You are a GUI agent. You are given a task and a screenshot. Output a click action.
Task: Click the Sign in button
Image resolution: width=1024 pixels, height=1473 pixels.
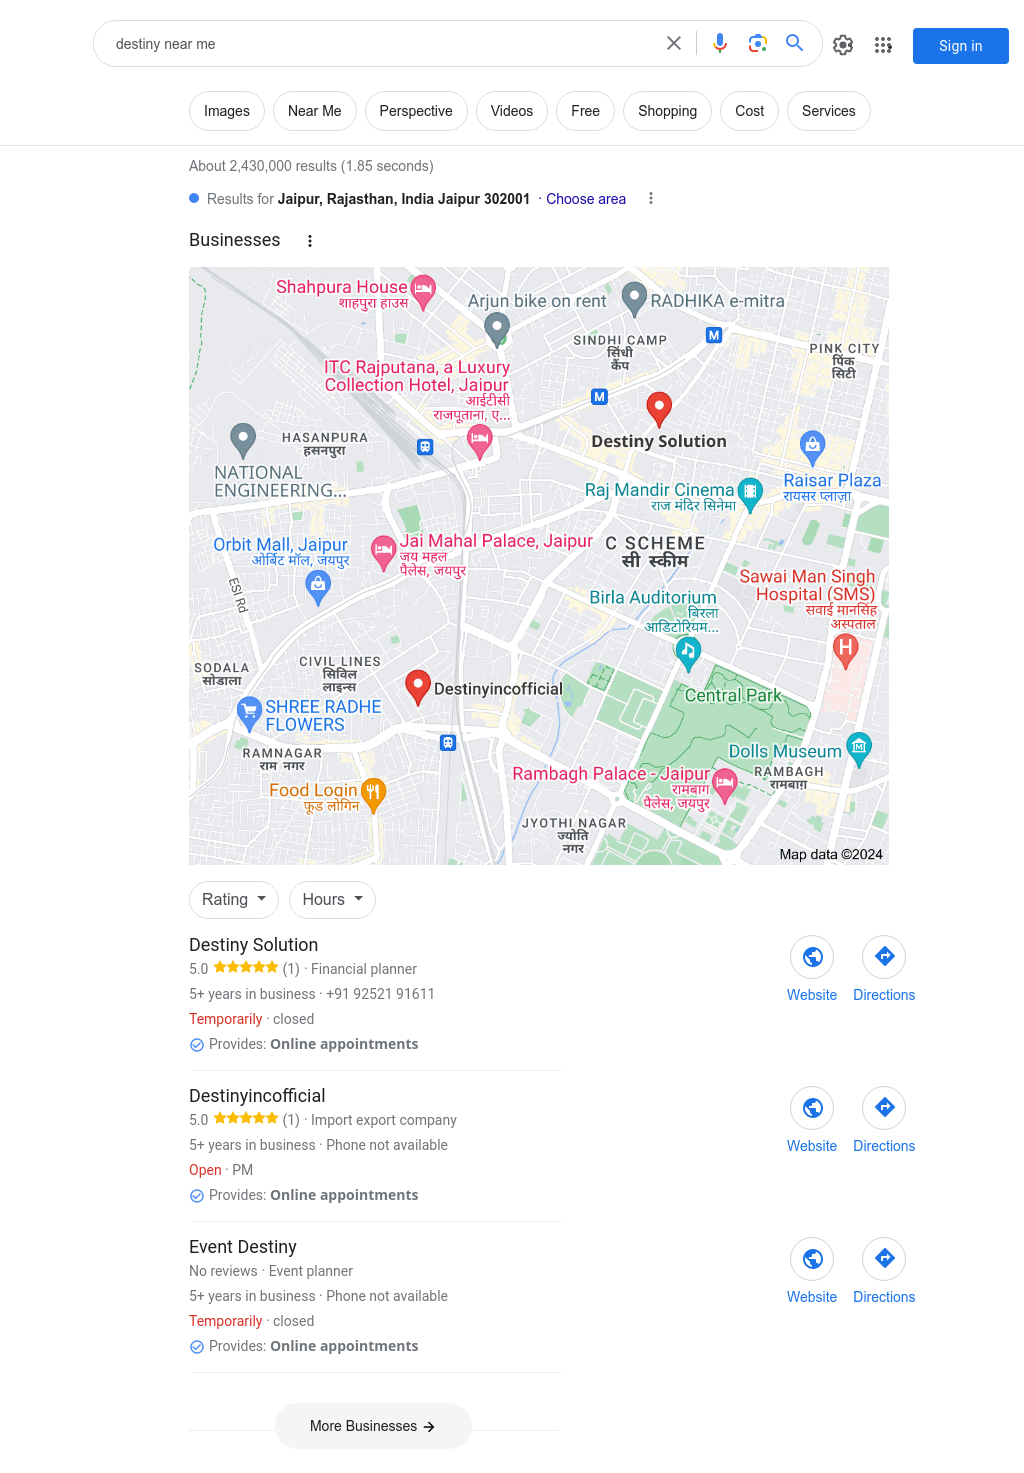pyautogui.click(x=960, y=46)
